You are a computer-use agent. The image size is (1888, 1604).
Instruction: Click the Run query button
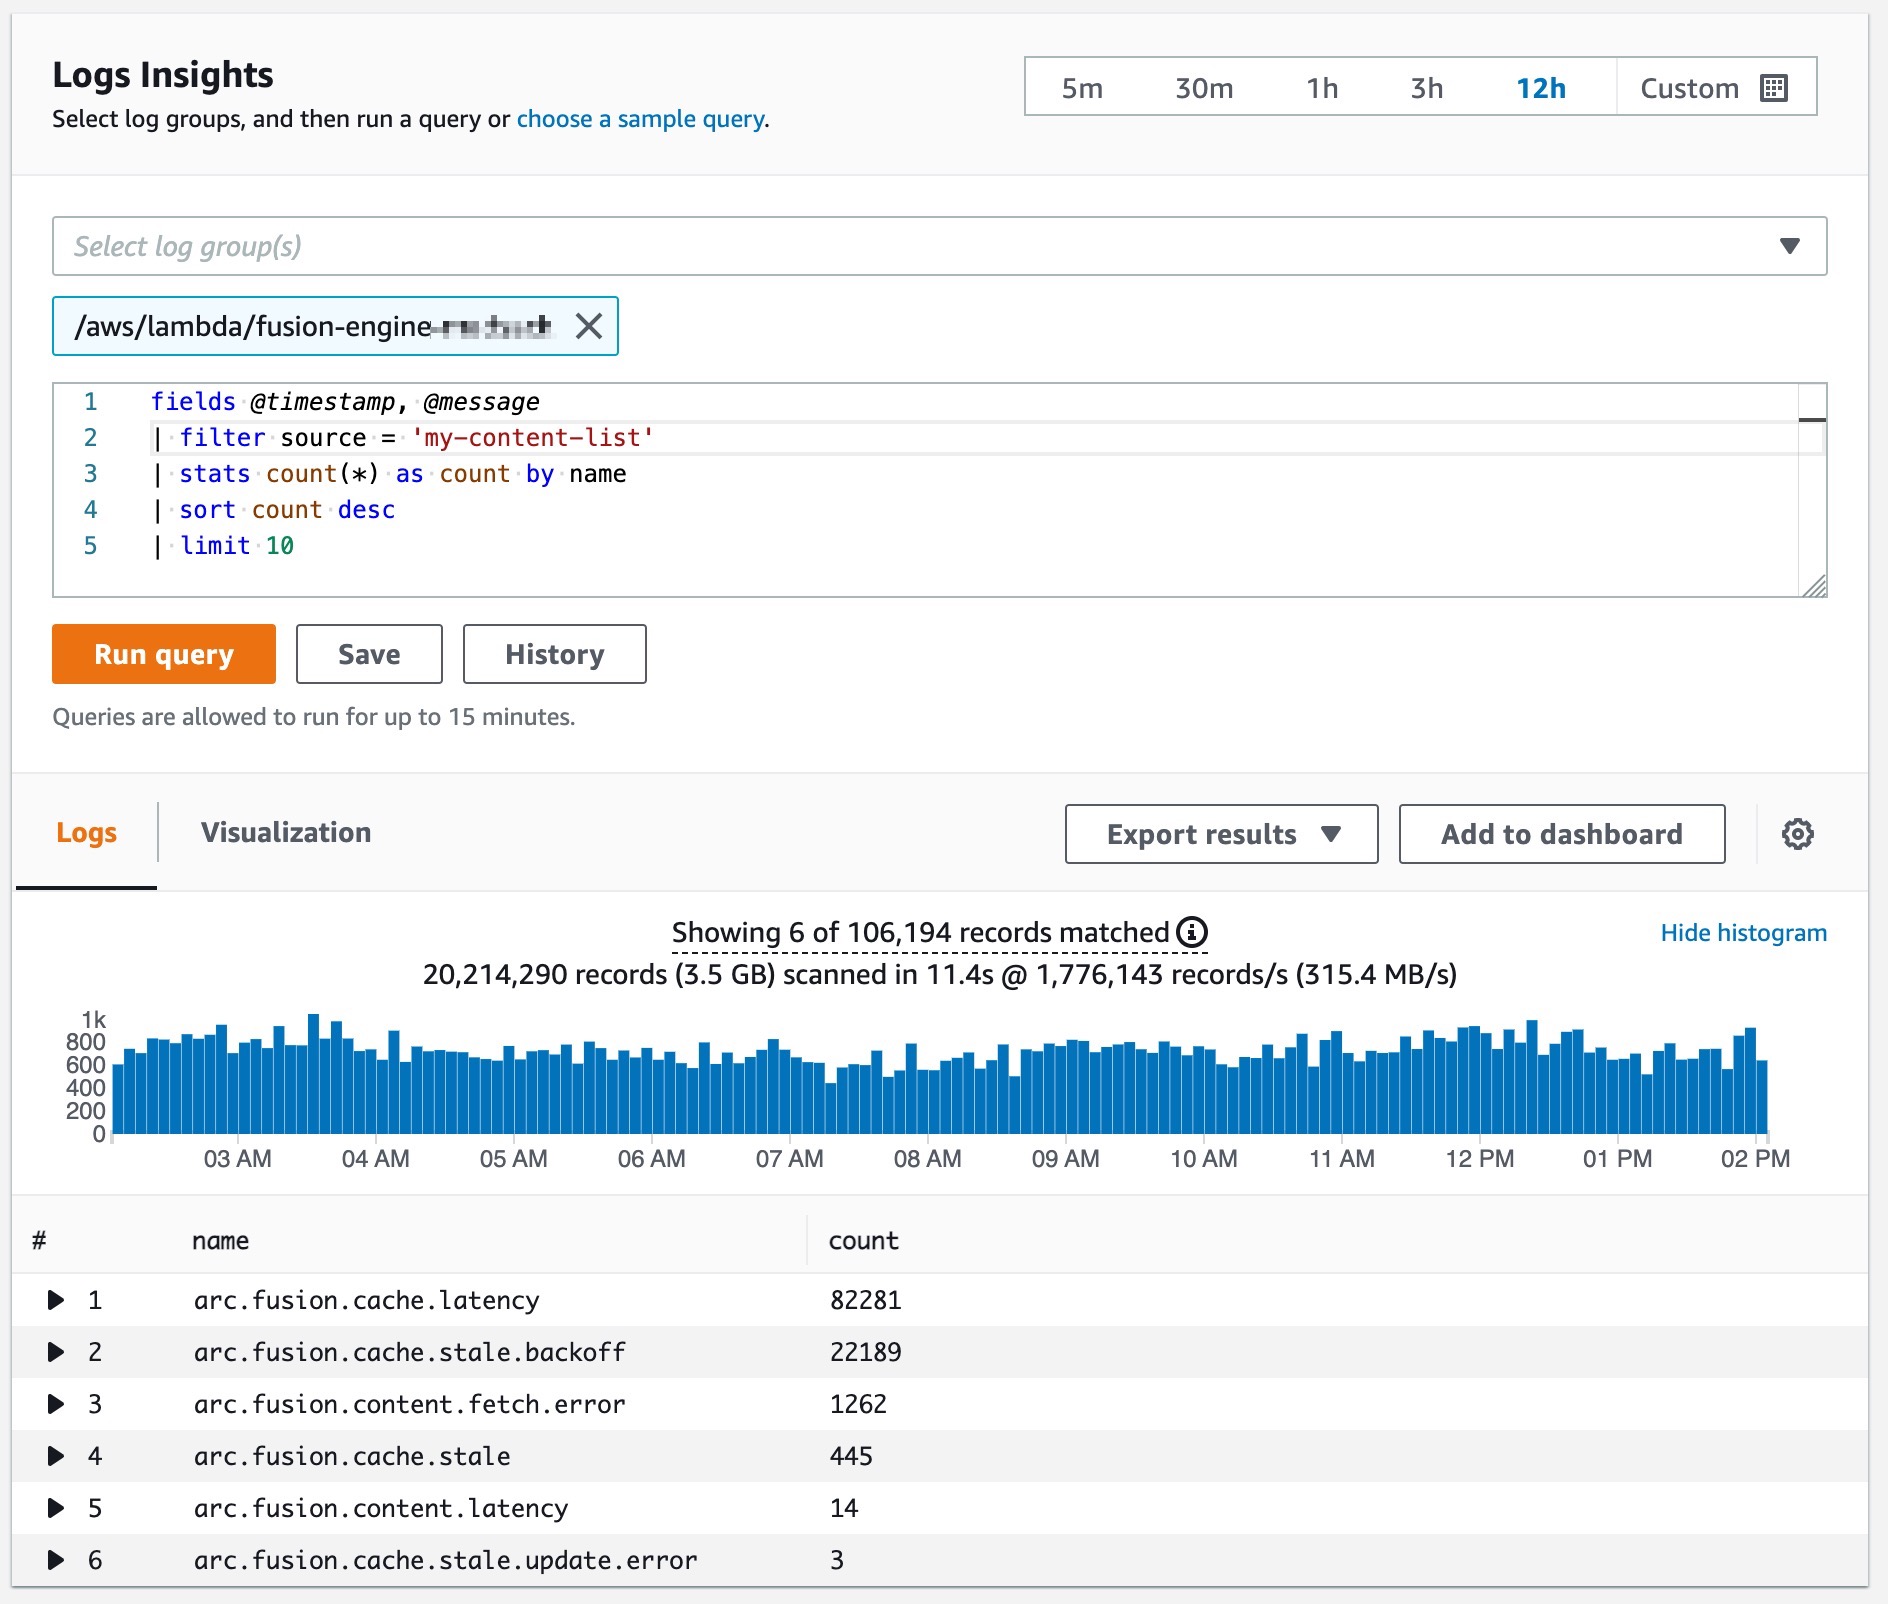(x=164, y=654)
